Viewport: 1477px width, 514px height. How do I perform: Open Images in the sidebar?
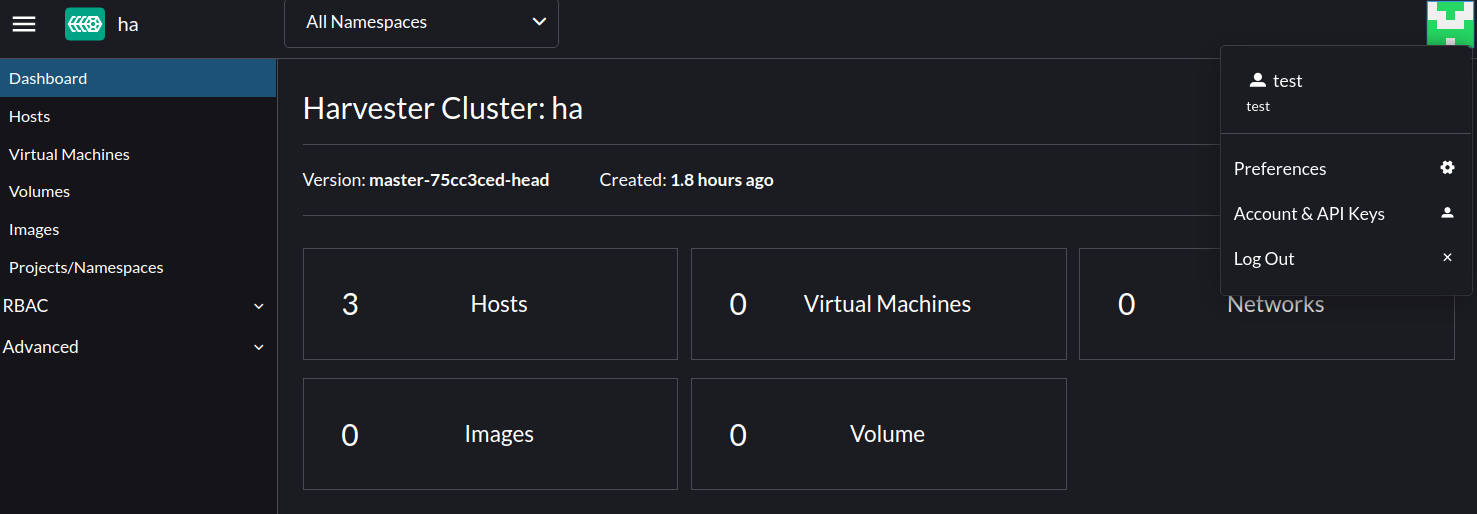[138, 229]
